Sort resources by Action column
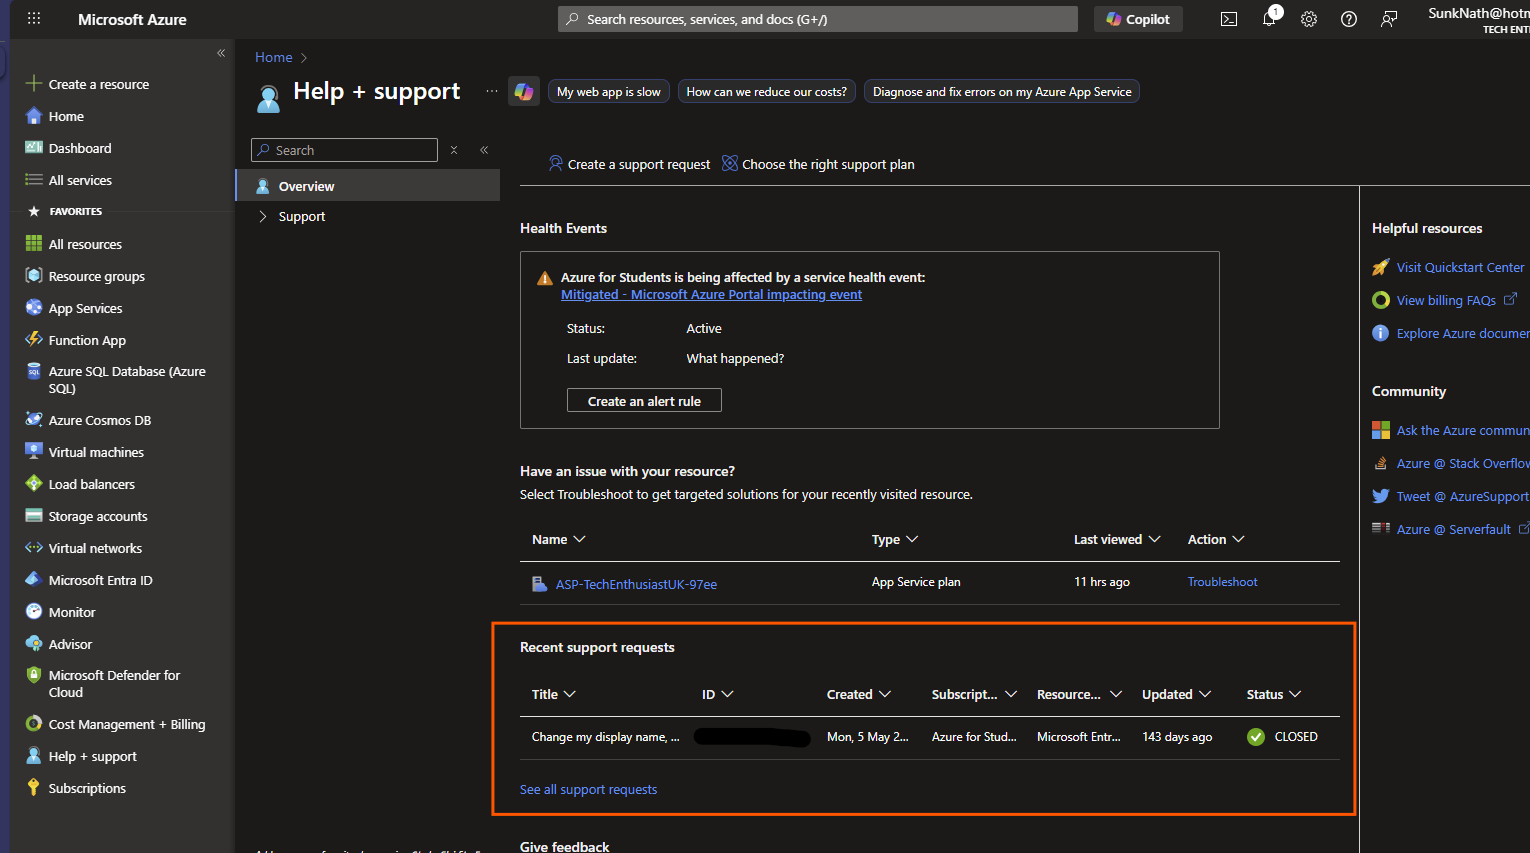Screen dimensions: 1530x853 [1216, 539]
